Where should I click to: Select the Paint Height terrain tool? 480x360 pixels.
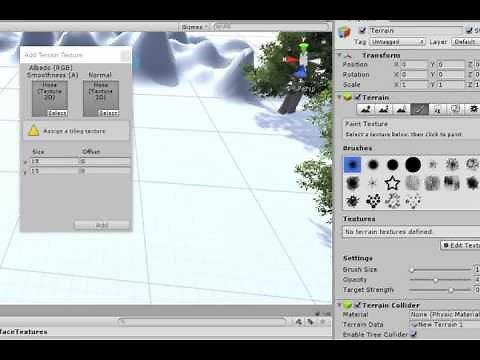pyautogui.click(x=384, y=109)
